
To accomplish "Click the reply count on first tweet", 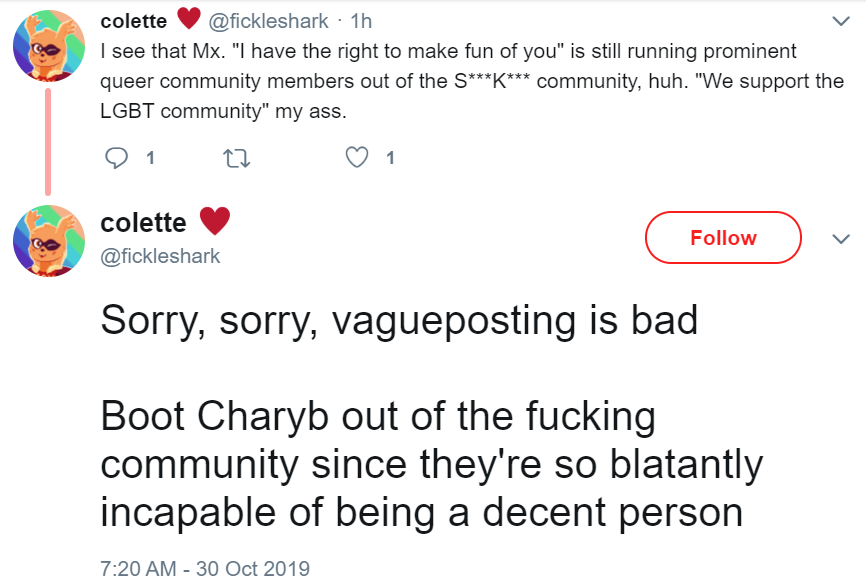I will pos(149,157).
